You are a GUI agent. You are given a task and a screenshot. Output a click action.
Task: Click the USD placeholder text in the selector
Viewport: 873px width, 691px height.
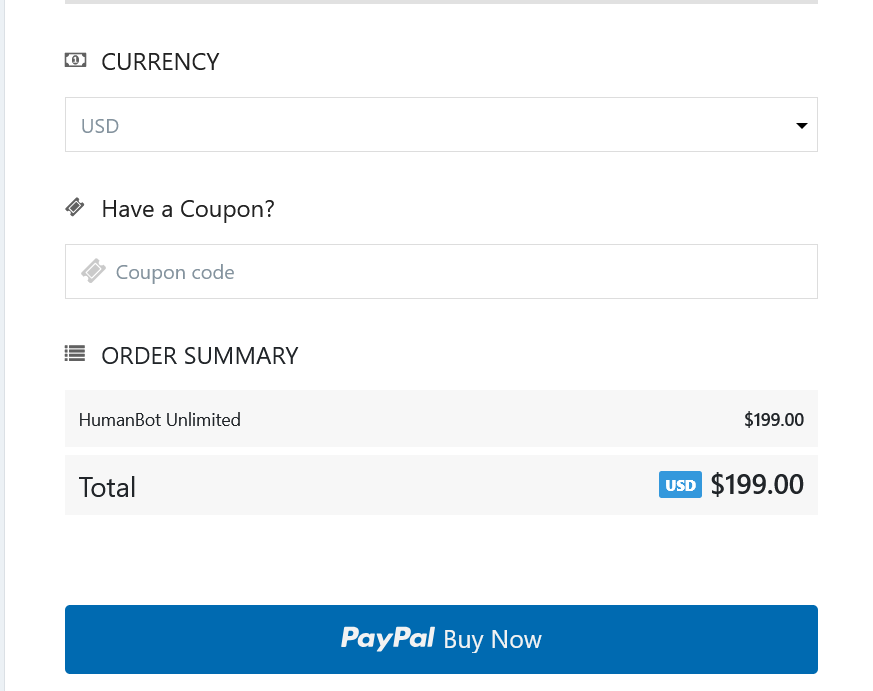(100, 125)
